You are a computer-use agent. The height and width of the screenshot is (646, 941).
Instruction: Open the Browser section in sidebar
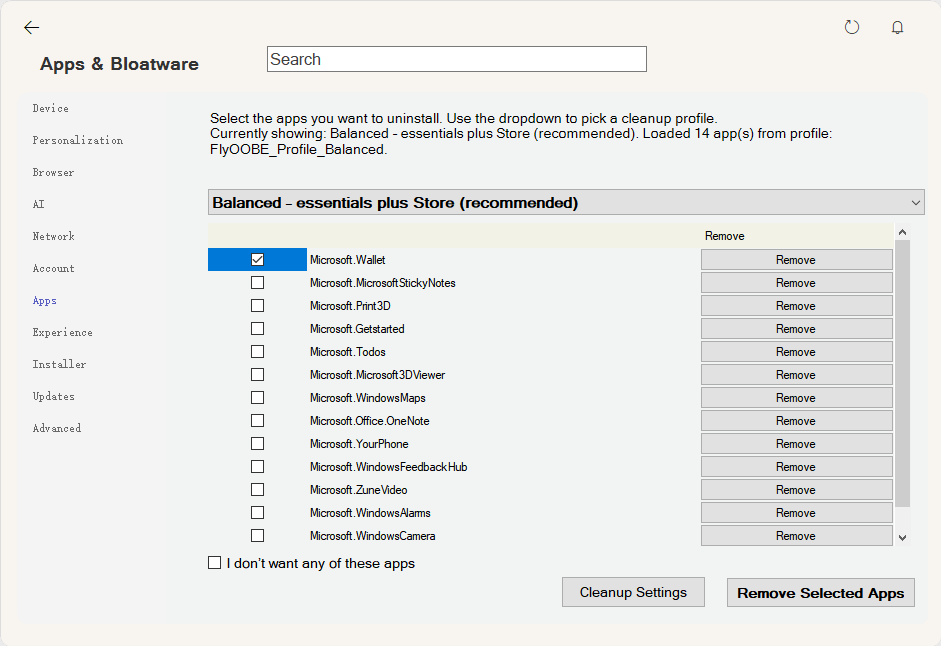point(53,173)
